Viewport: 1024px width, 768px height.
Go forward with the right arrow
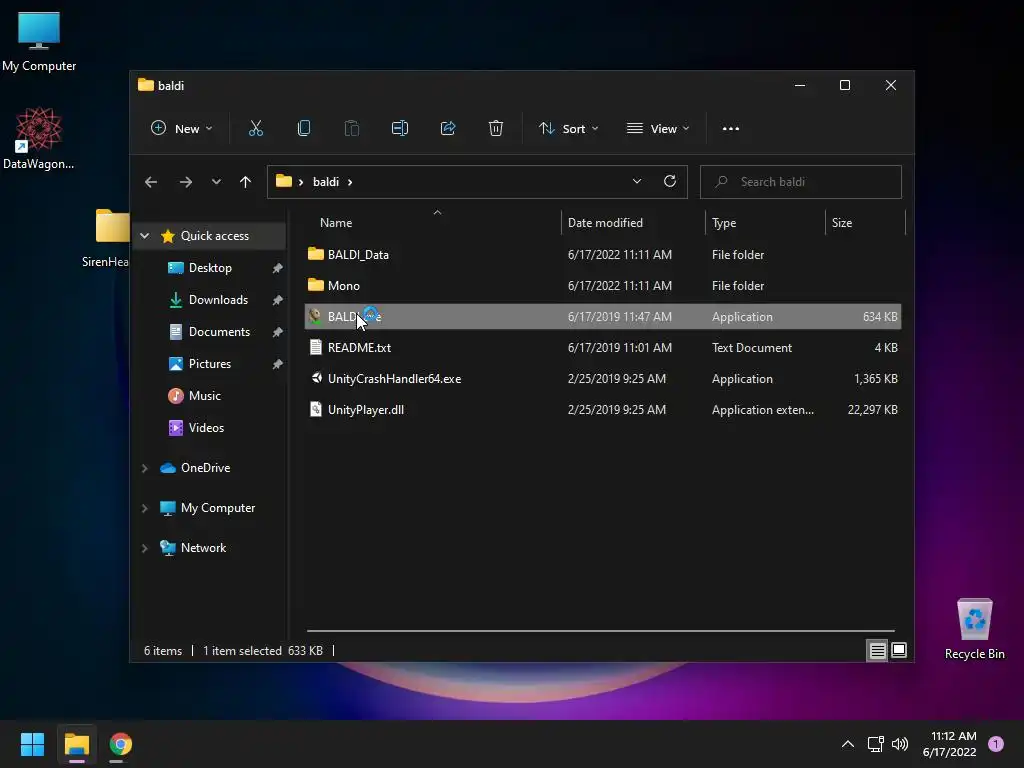(x=185, y=182)
